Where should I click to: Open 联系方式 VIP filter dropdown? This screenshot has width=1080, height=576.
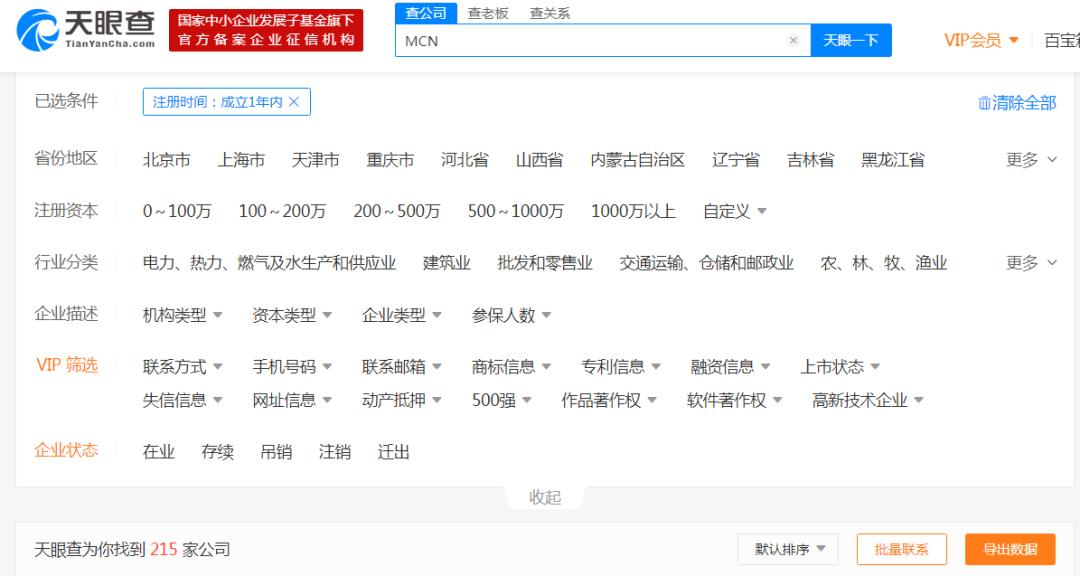point(182,367)
